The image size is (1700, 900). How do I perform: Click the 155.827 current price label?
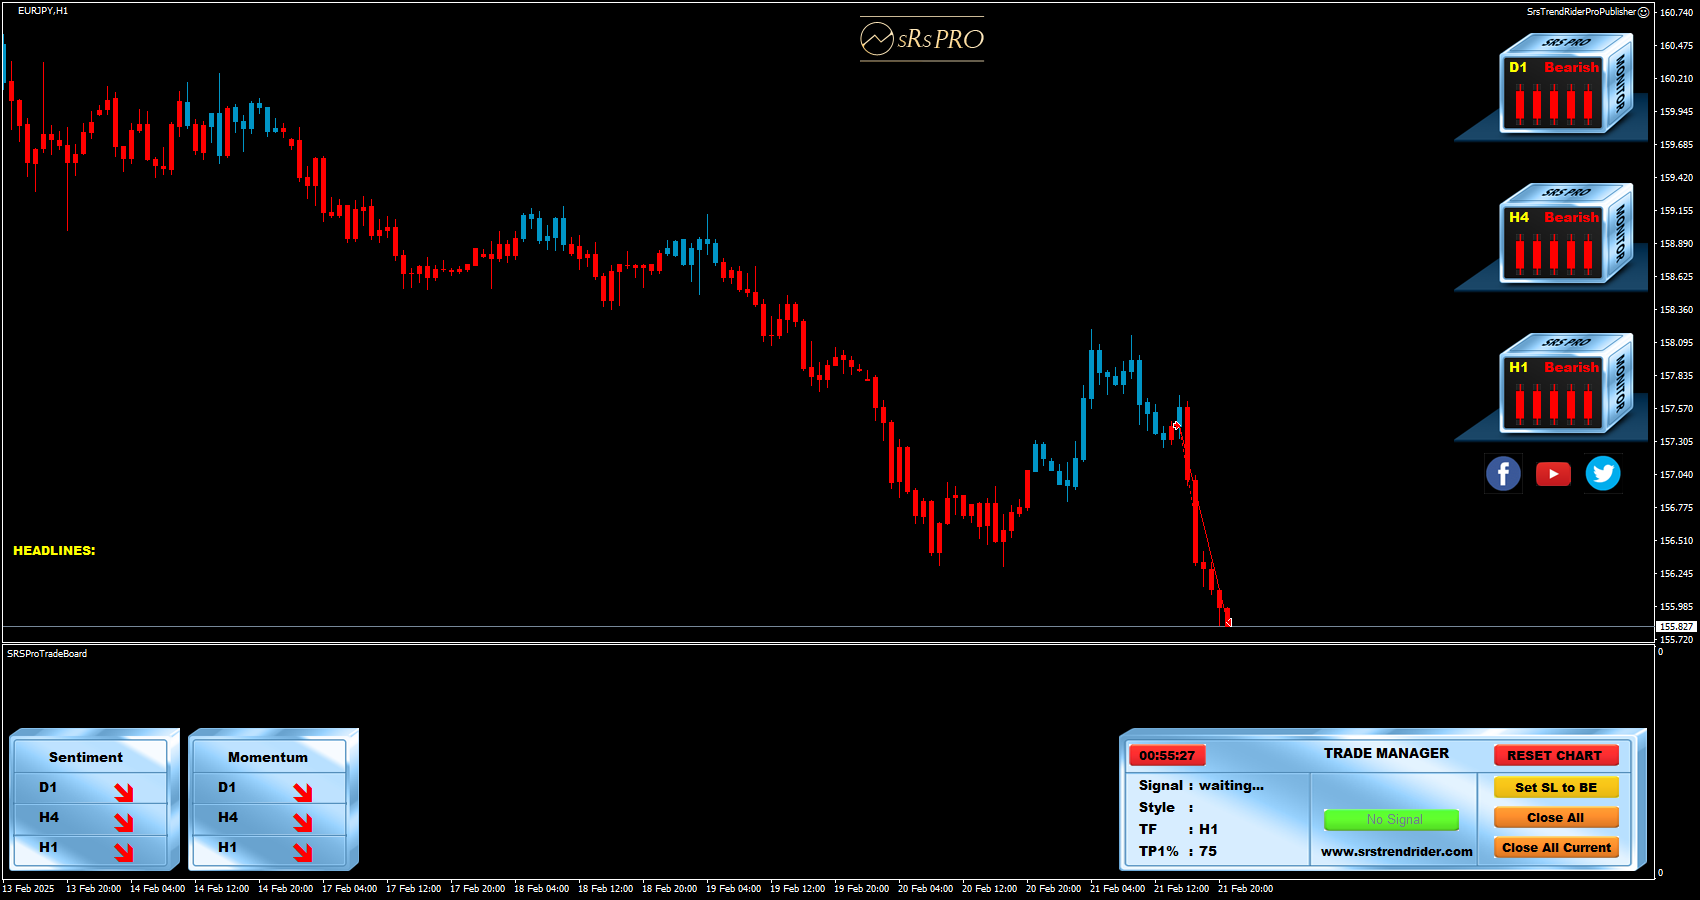(1677, 627)
